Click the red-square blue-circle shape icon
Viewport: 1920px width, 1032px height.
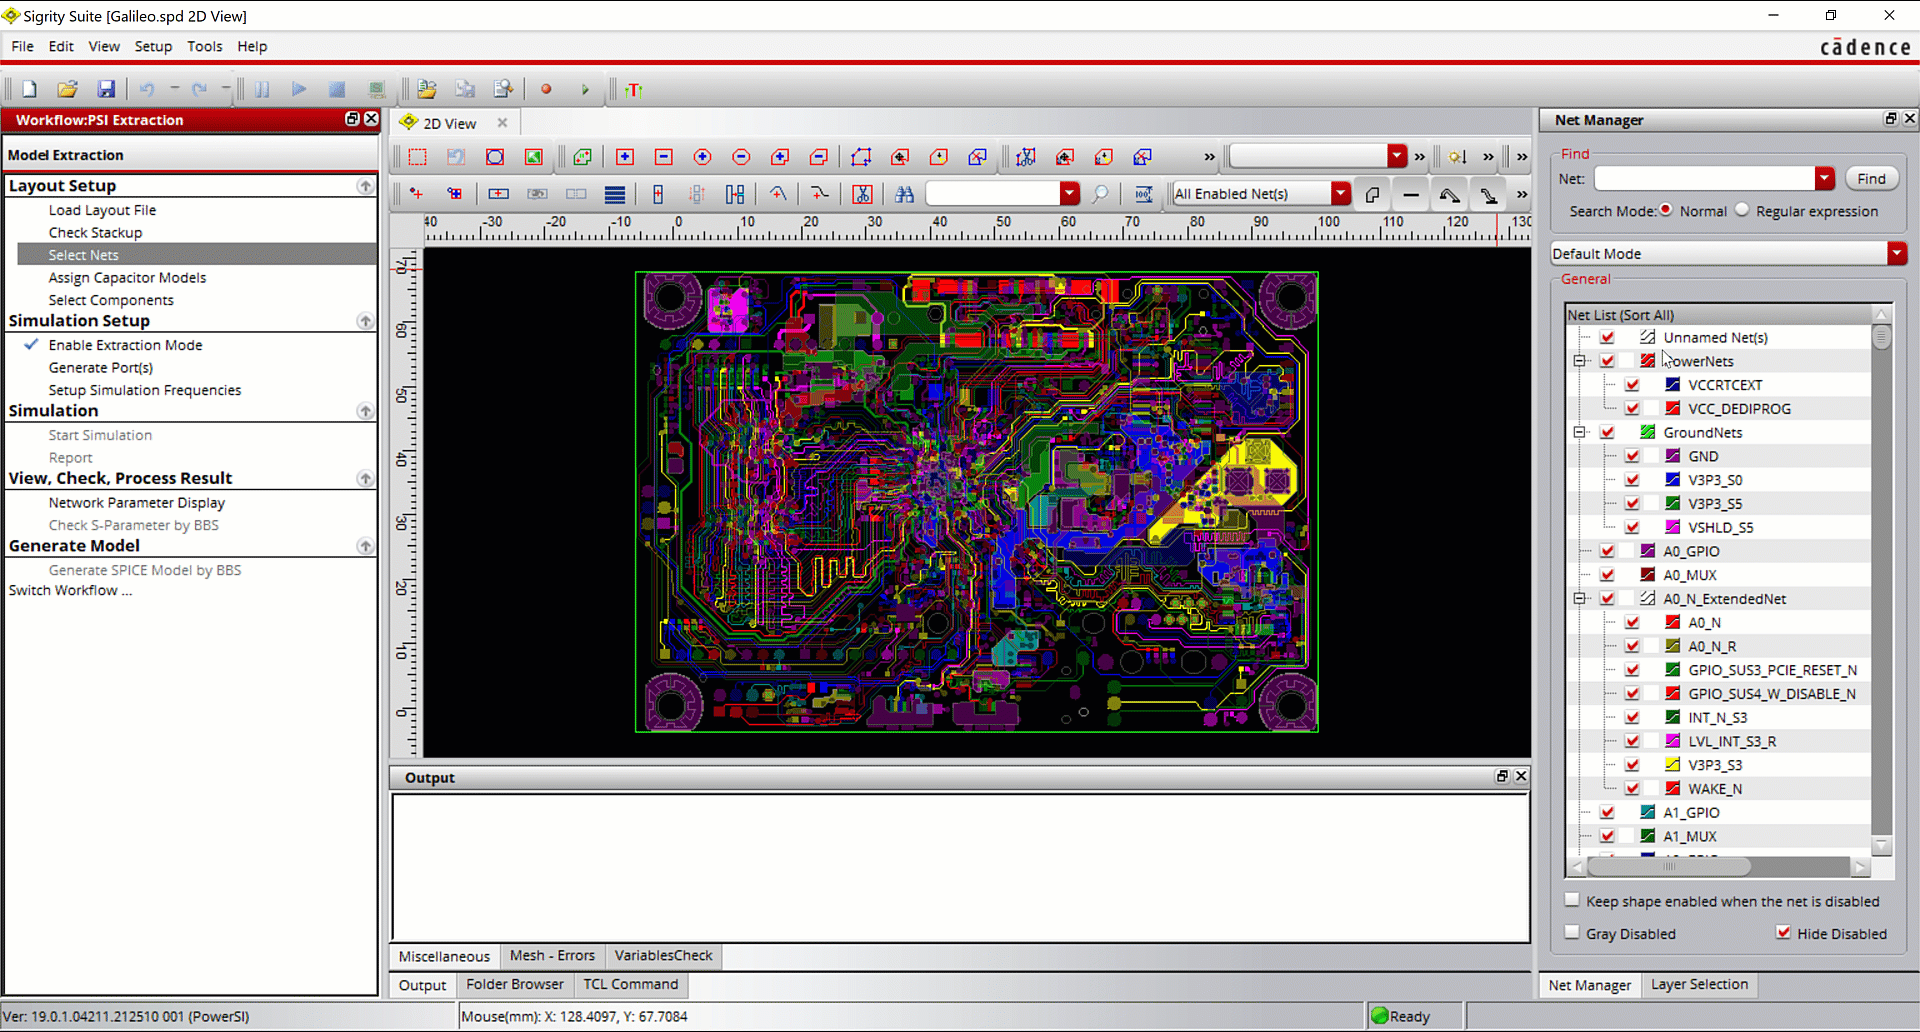click(x=495, y=157)
